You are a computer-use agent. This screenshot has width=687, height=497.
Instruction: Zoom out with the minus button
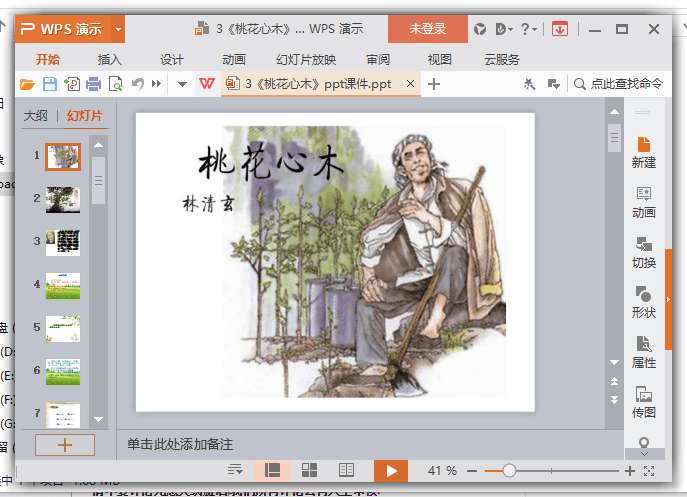(x=472, y=471)
